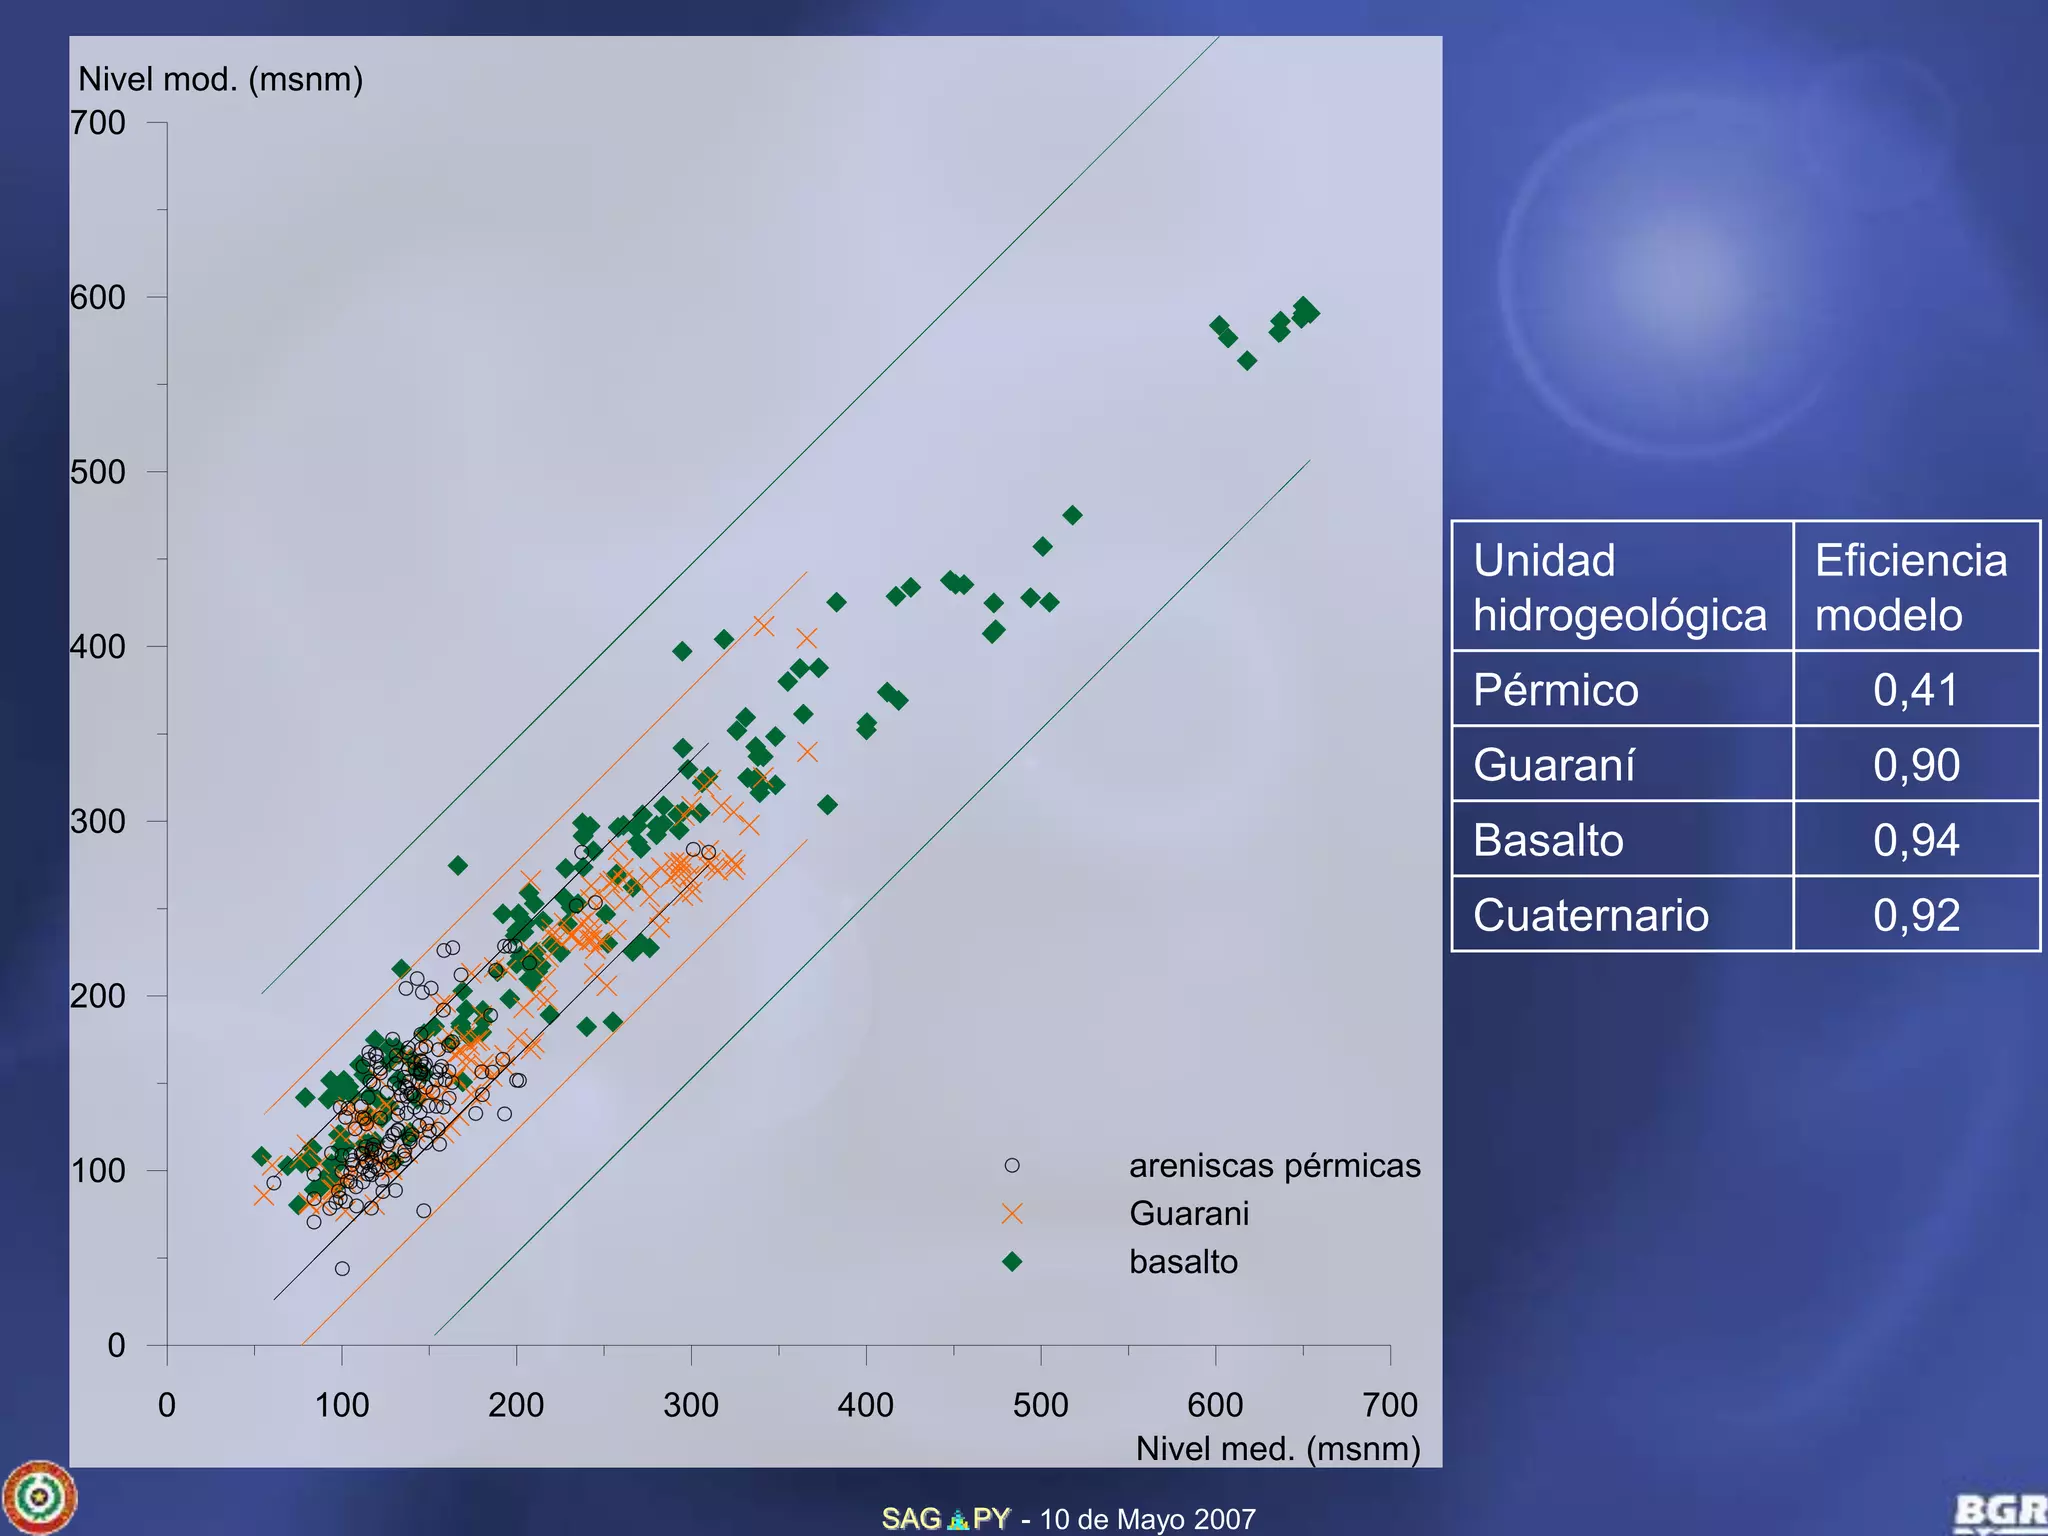Click the Eficiencia modelo column header
Viewport: 2048px width, 1536px height.
click(1911, 587)
